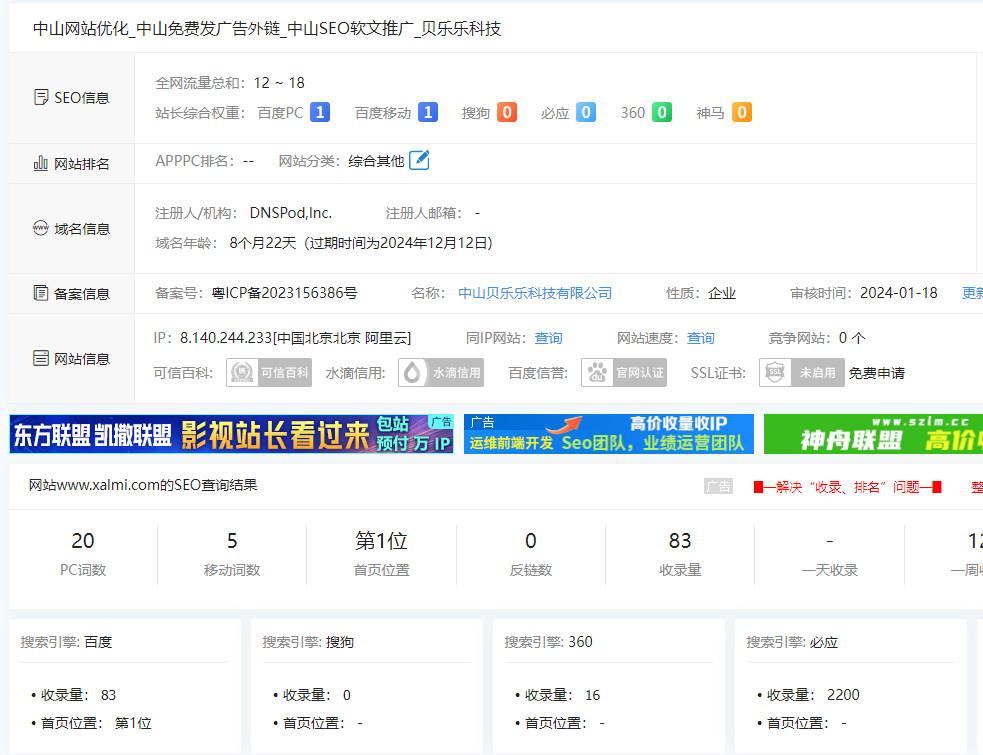Viewport: 983px width, 755px height.
Task: Click the registrant DNSPod,Inc. text
Action: [x=291, y=213]
